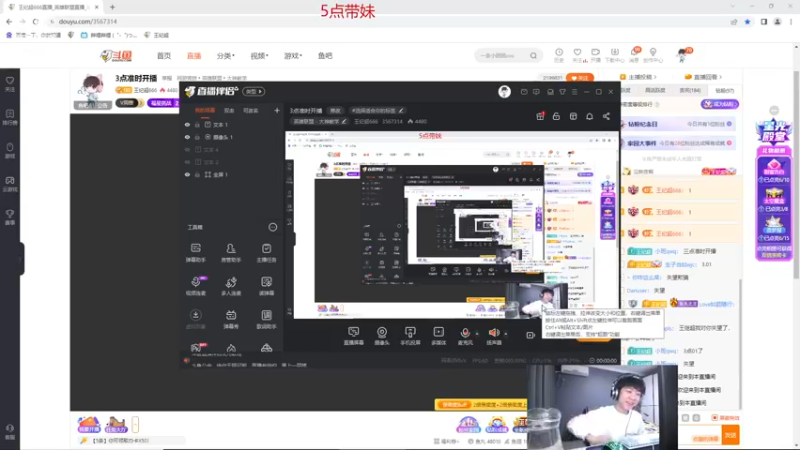Click the recording camera icon beside speaker

[x=530, y=335]
